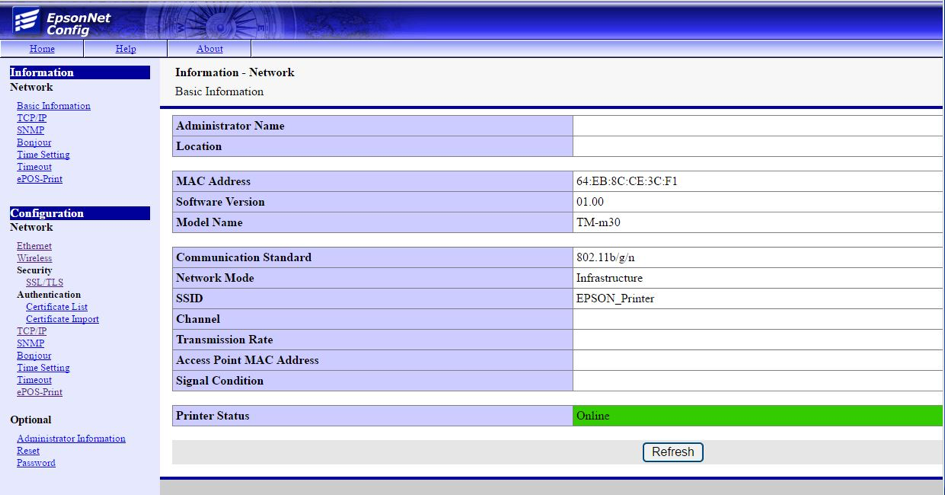Open the Password link under Optional
Image resolution: width=945 pixels, height=495 pixels.
(36, 463)
